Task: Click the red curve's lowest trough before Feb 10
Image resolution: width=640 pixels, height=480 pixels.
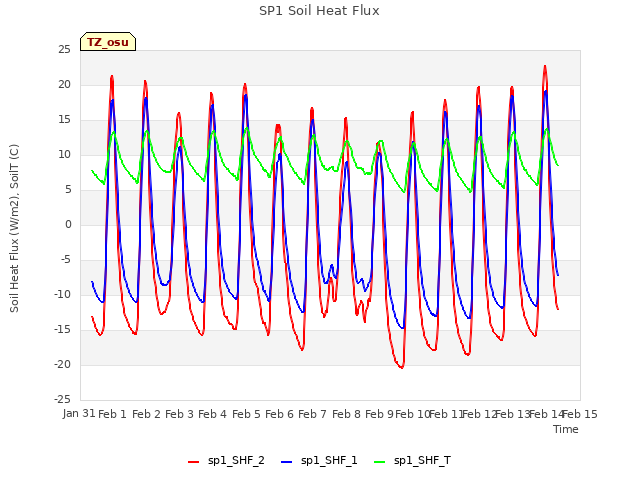Action: click(x=402, y=367)
